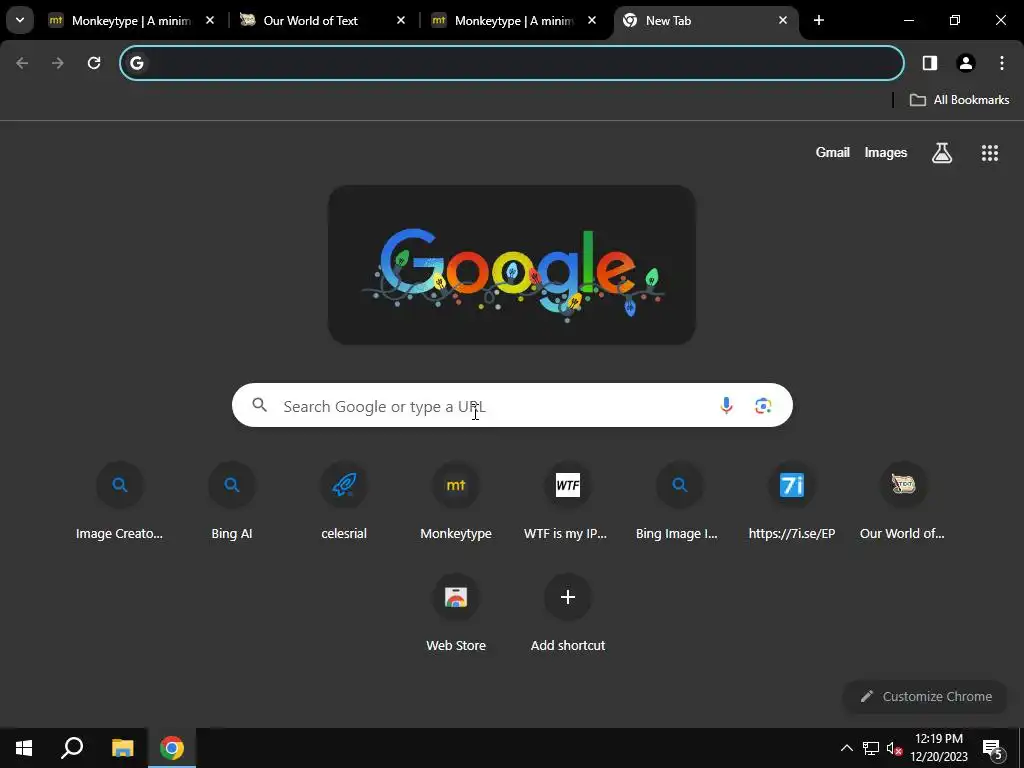Screen dimensions: 1024x768
Task: Open the Web Store shortcut
Action: [456, 614]
